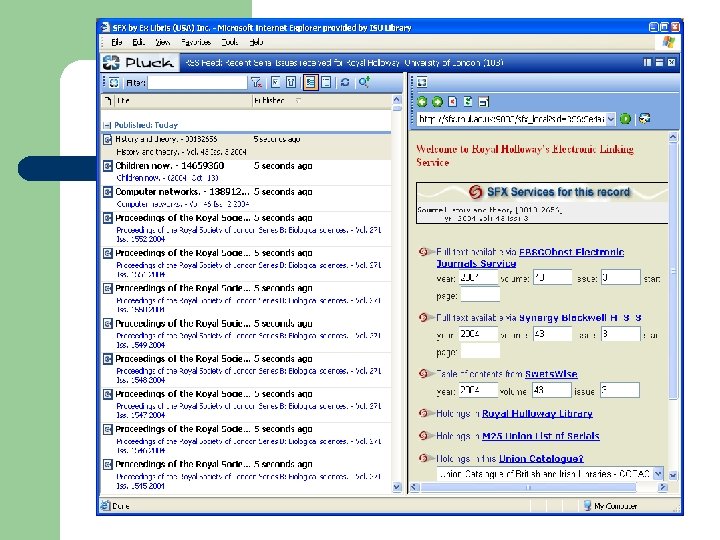Image resolution: width=720 pixels, height=540 pixels.
Task: Reload page with the green page icon
Action: pyautogui.click(x=468, y=102)
